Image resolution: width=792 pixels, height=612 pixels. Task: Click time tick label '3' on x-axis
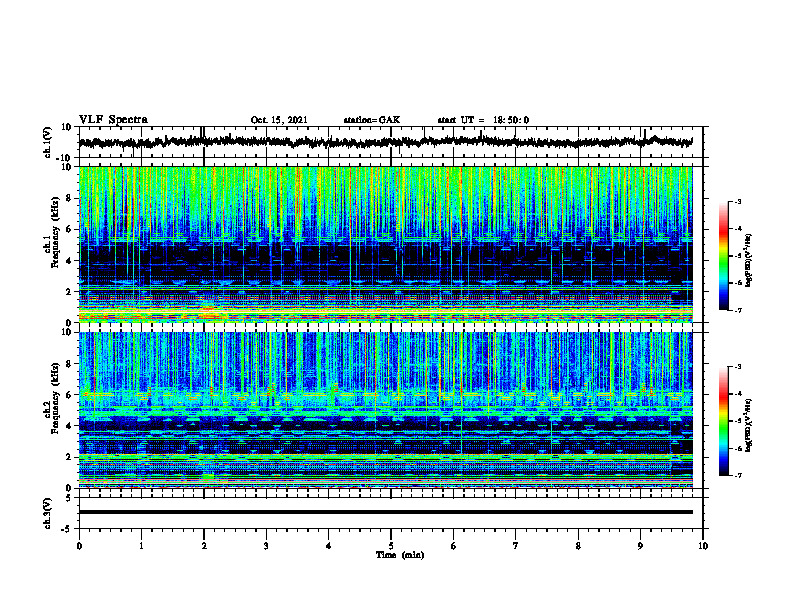coord(266,546)
